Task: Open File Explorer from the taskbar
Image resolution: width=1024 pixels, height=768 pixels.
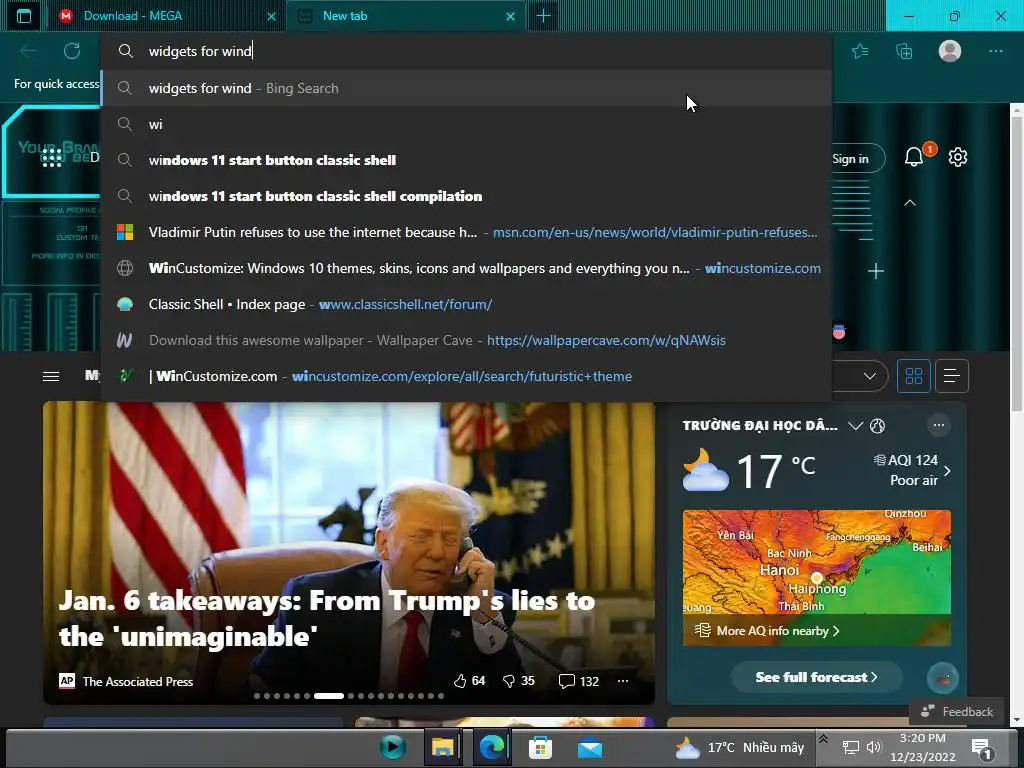Action: (x=442, y=747)
